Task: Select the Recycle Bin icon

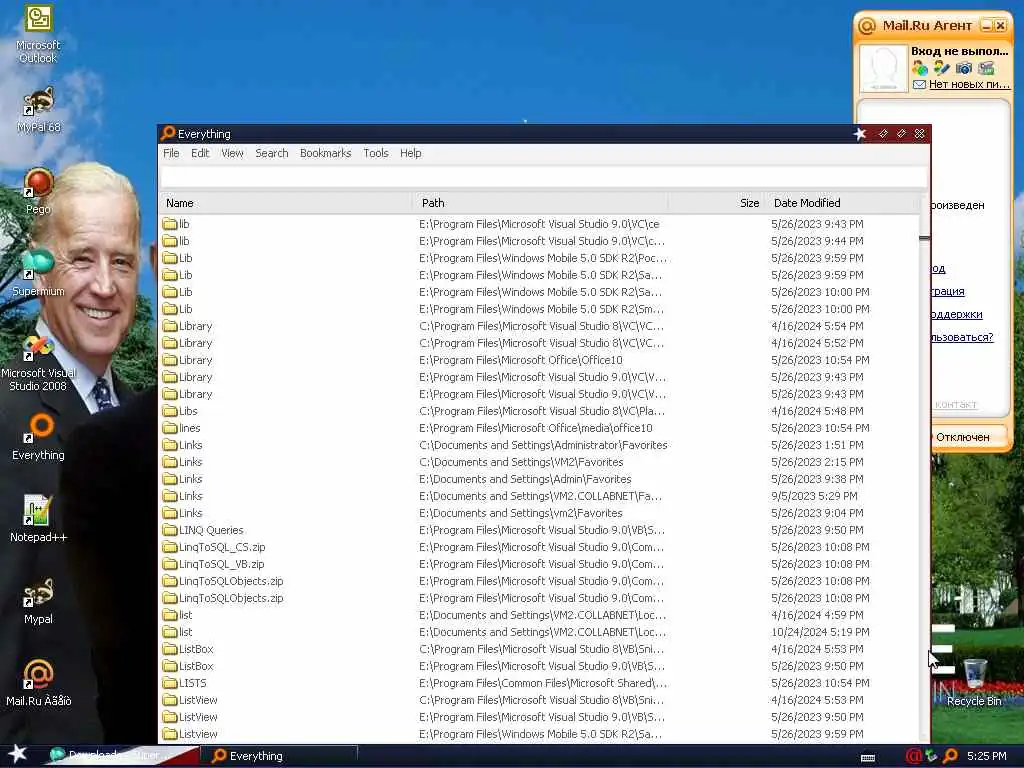Action: 974,675
